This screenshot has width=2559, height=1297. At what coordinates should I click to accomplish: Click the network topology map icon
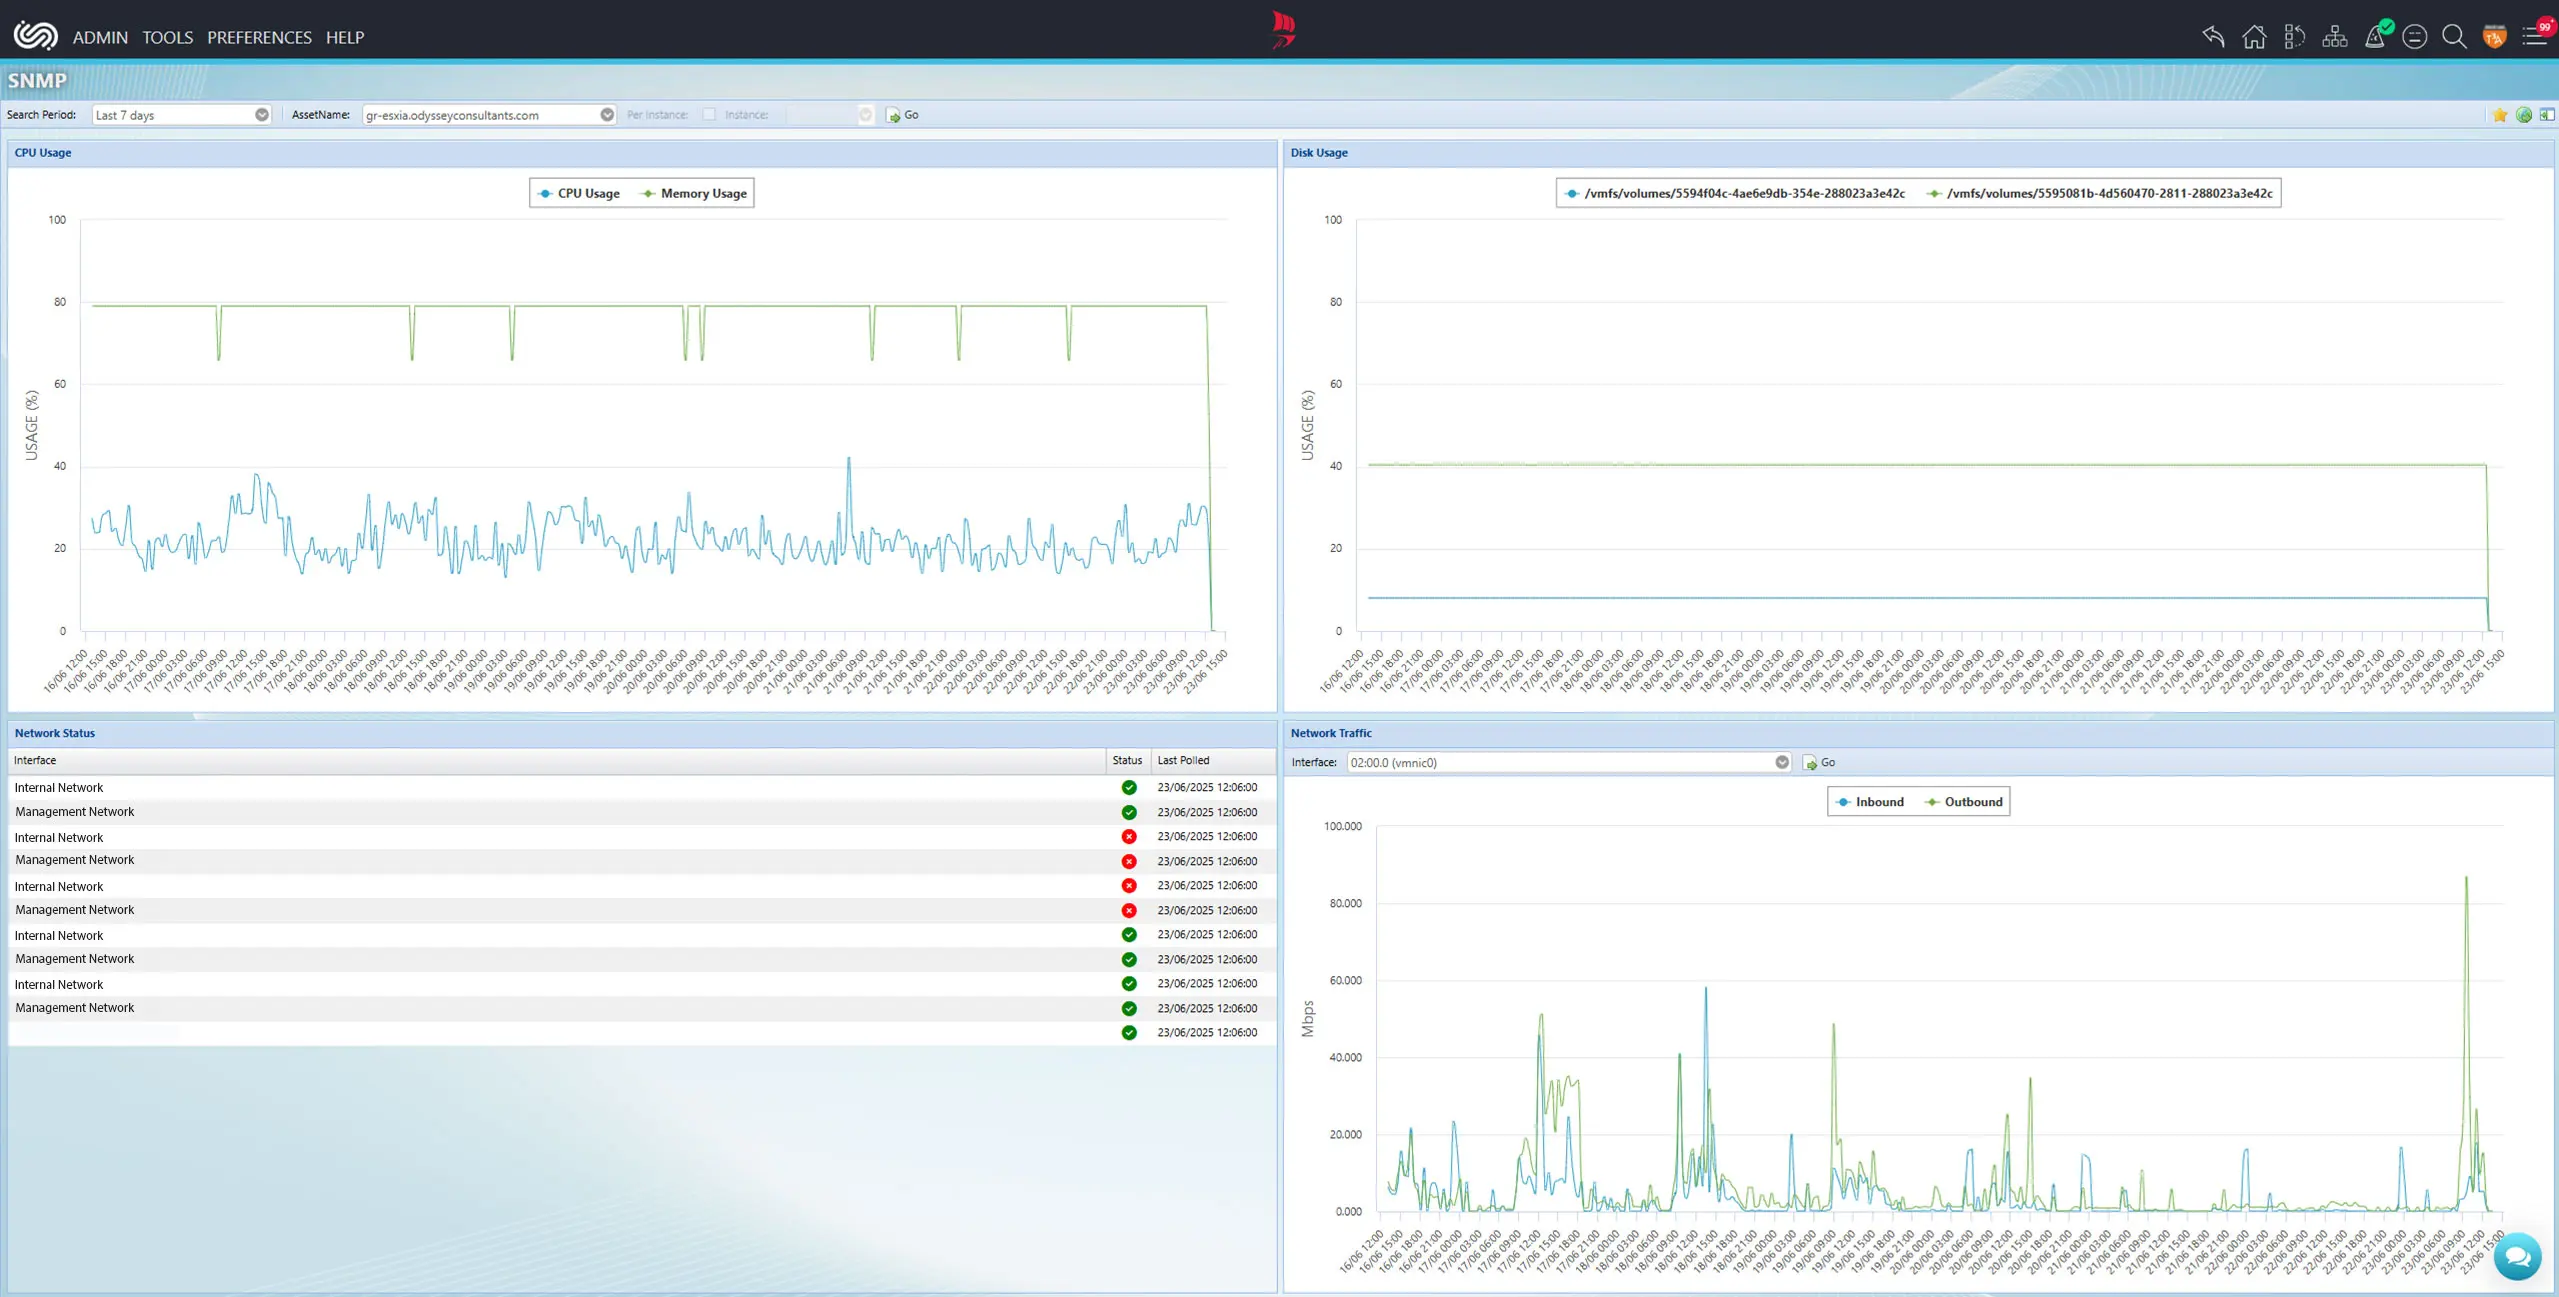2334,36
